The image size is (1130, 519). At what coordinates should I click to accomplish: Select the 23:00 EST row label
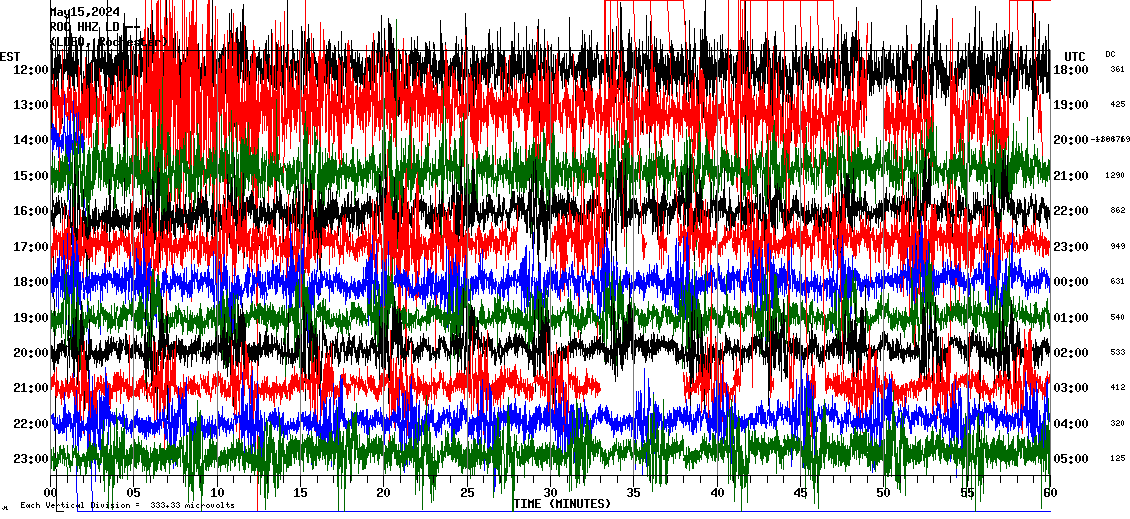[30, 459]
